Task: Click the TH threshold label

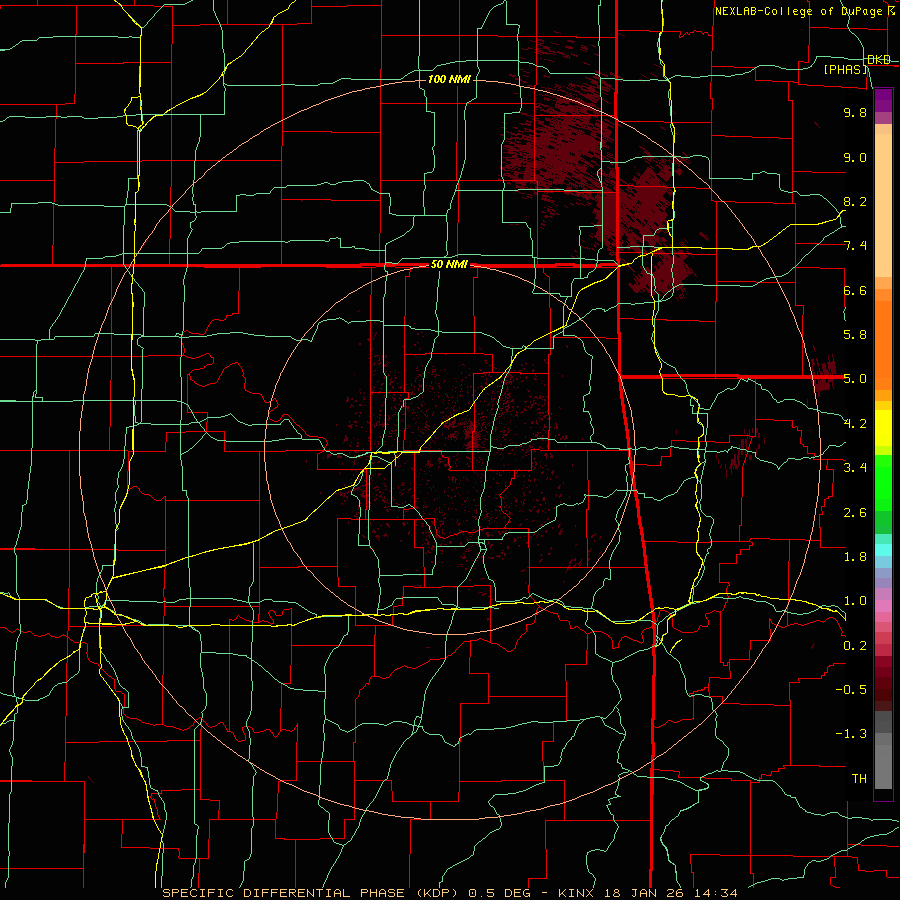Action: tap(859, 779)
